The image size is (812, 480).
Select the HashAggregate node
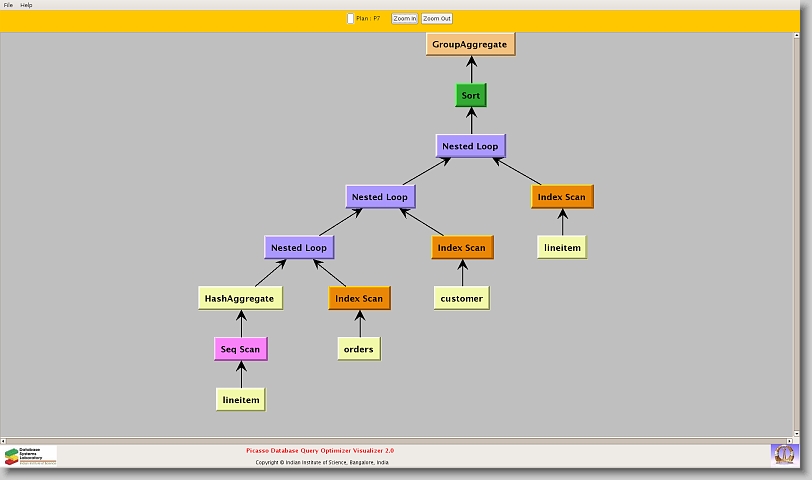tap(239, 298)
